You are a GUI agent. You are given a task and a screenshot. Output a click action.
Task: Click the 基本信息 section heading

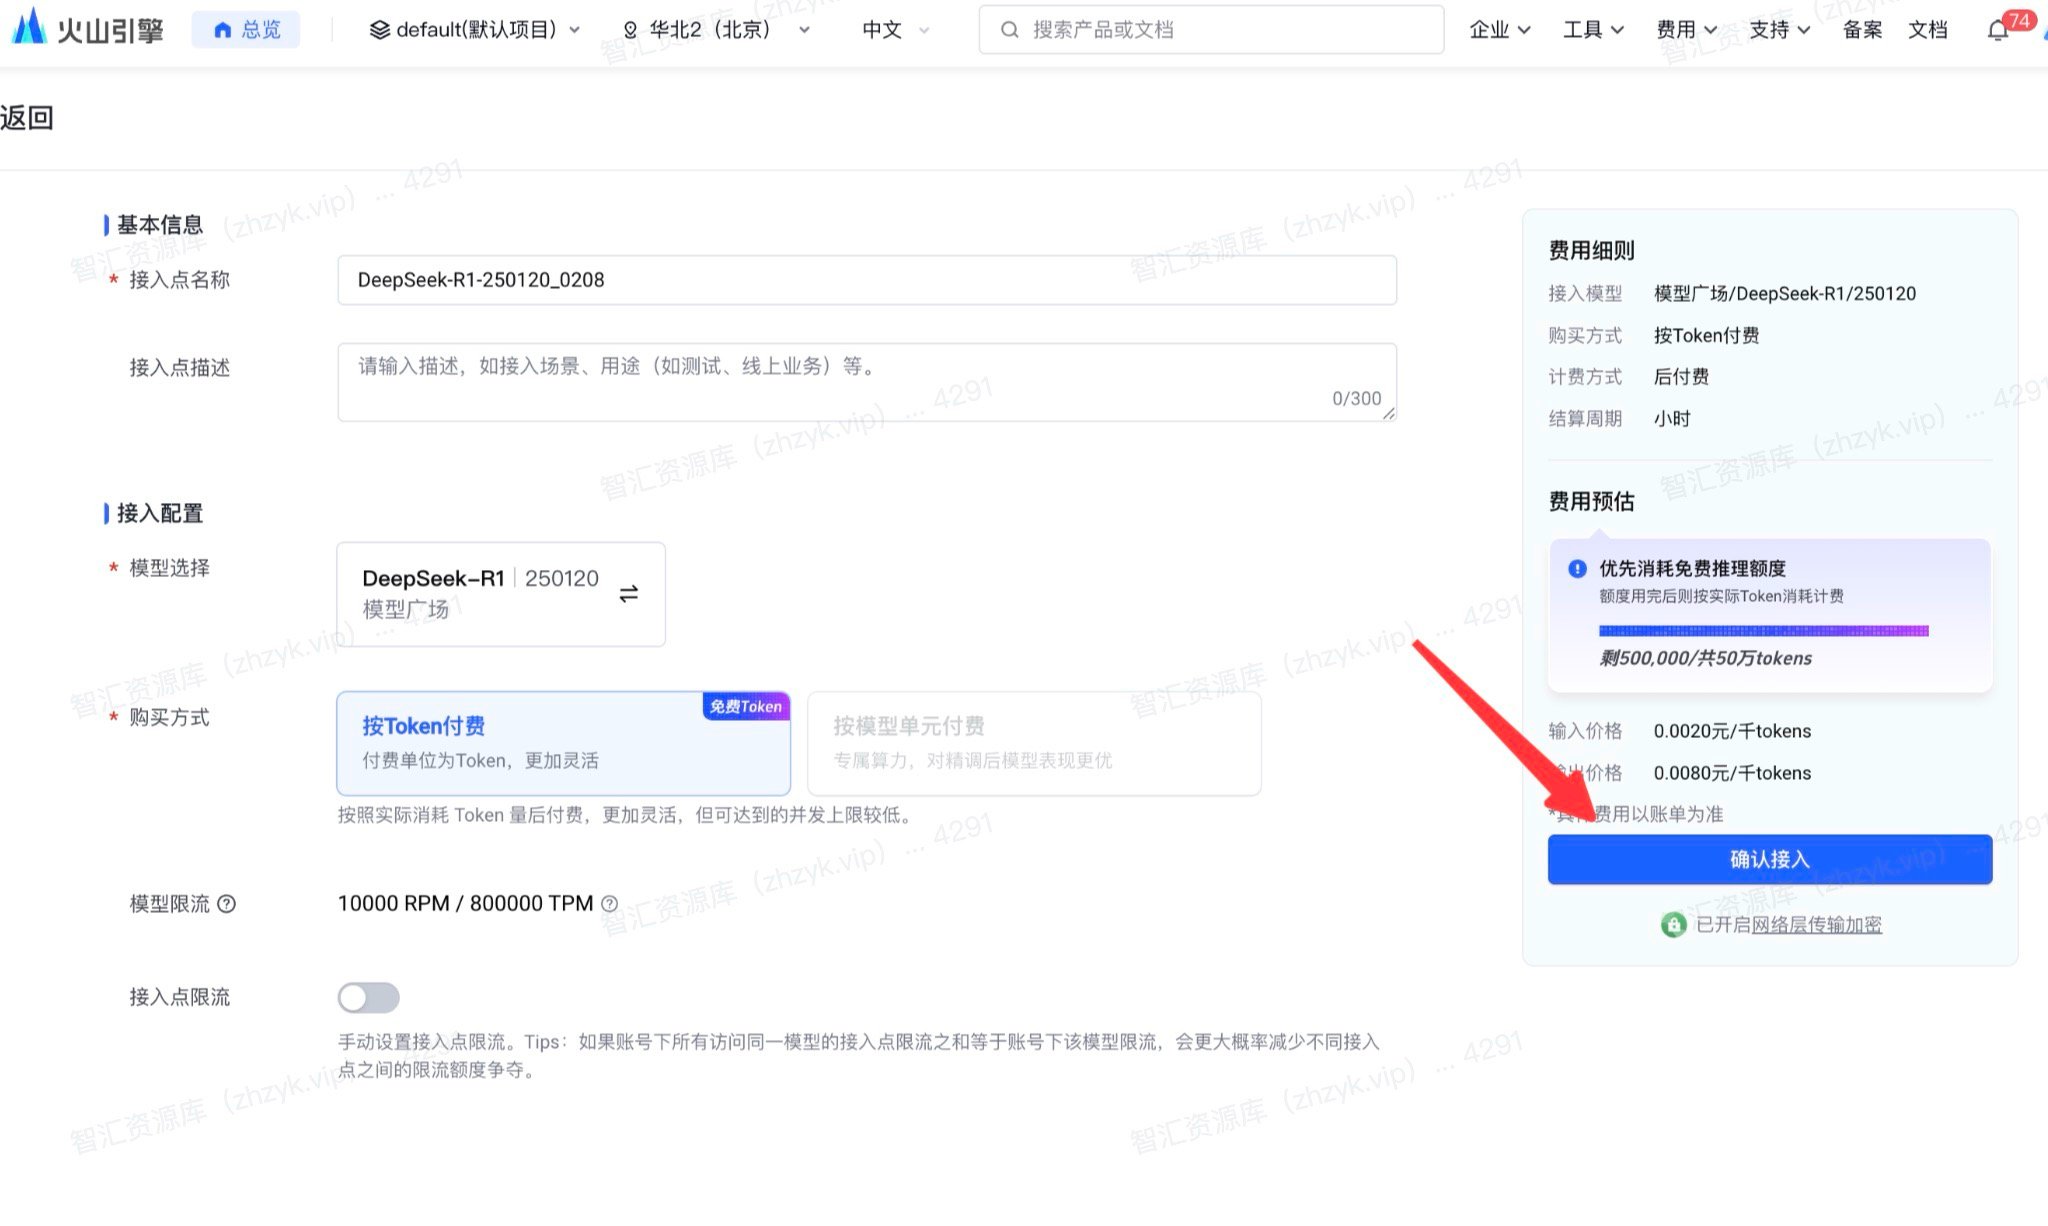(x=160, y=225)
